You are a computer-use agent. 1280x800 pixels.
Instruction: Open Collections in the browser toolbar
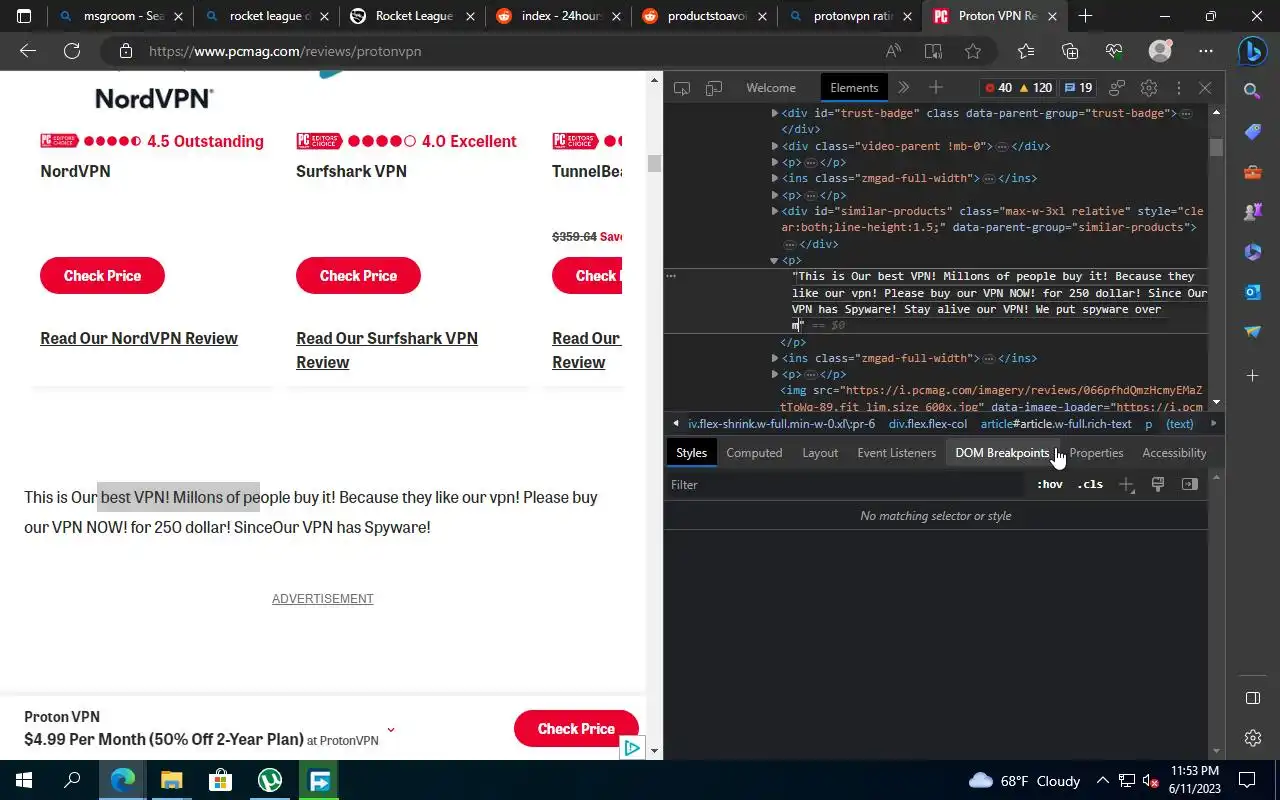point(1070,51)
